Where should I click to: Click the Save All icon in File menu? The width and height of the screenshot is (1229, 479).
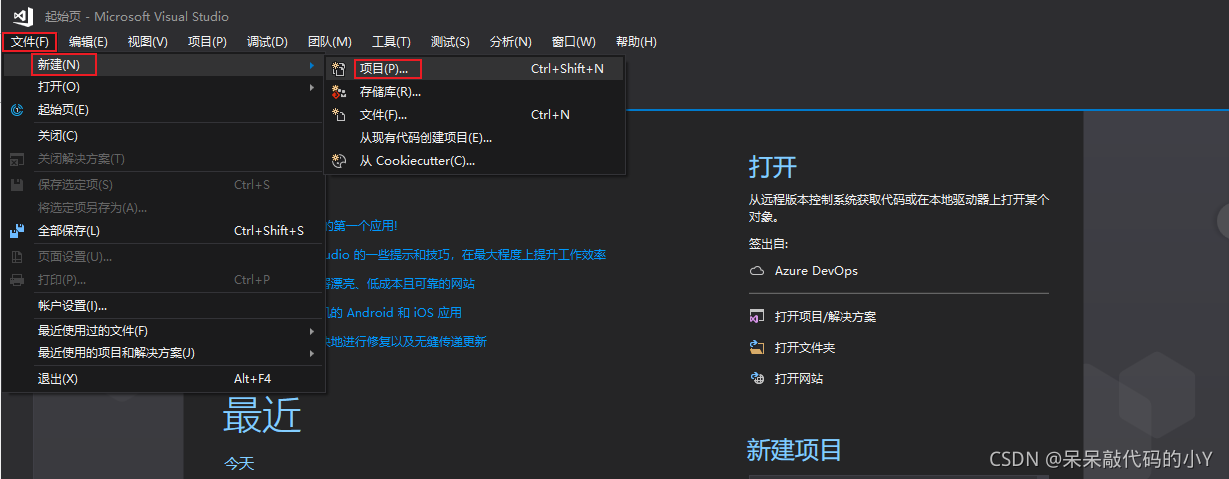click(x=17, y=231)
